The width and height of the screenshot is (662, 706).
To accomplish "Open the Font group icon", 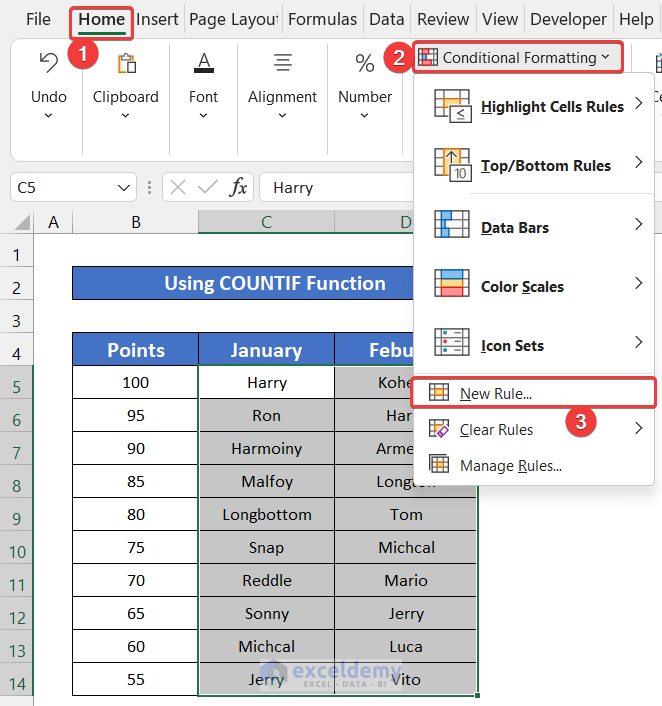I will click(204, 63).
